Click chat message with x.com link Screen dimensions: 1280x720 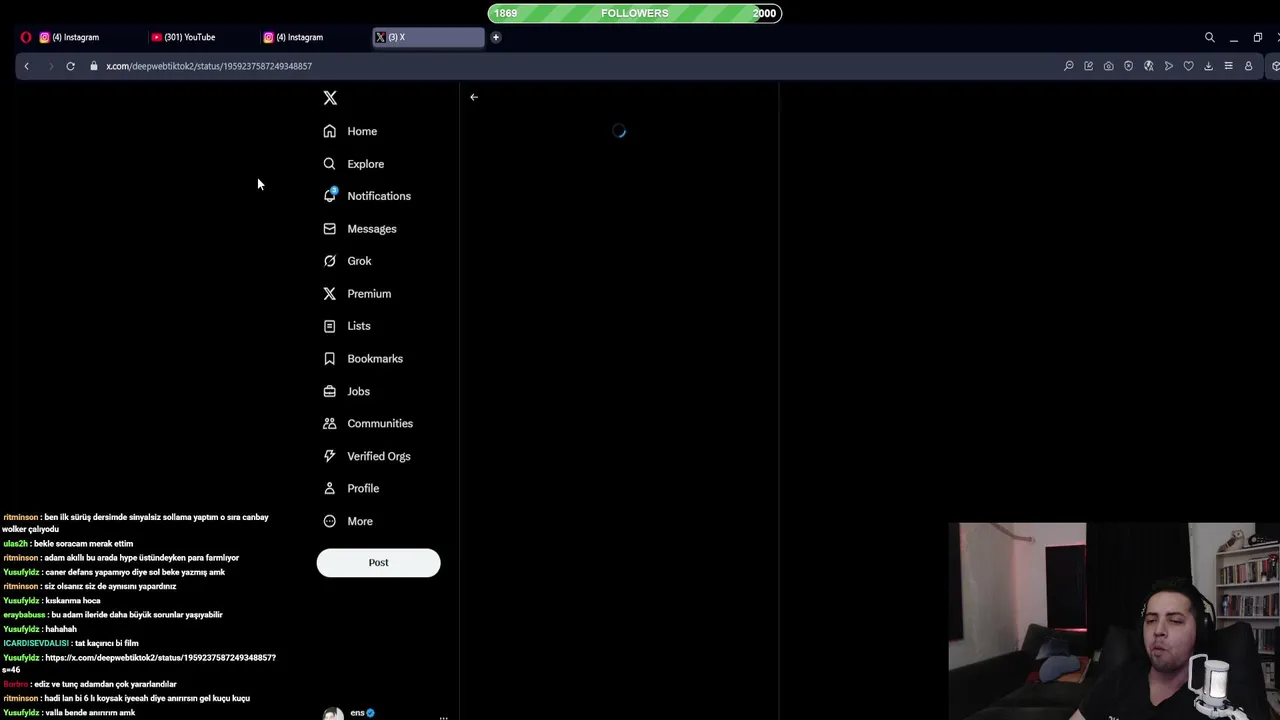coord(139,663)
